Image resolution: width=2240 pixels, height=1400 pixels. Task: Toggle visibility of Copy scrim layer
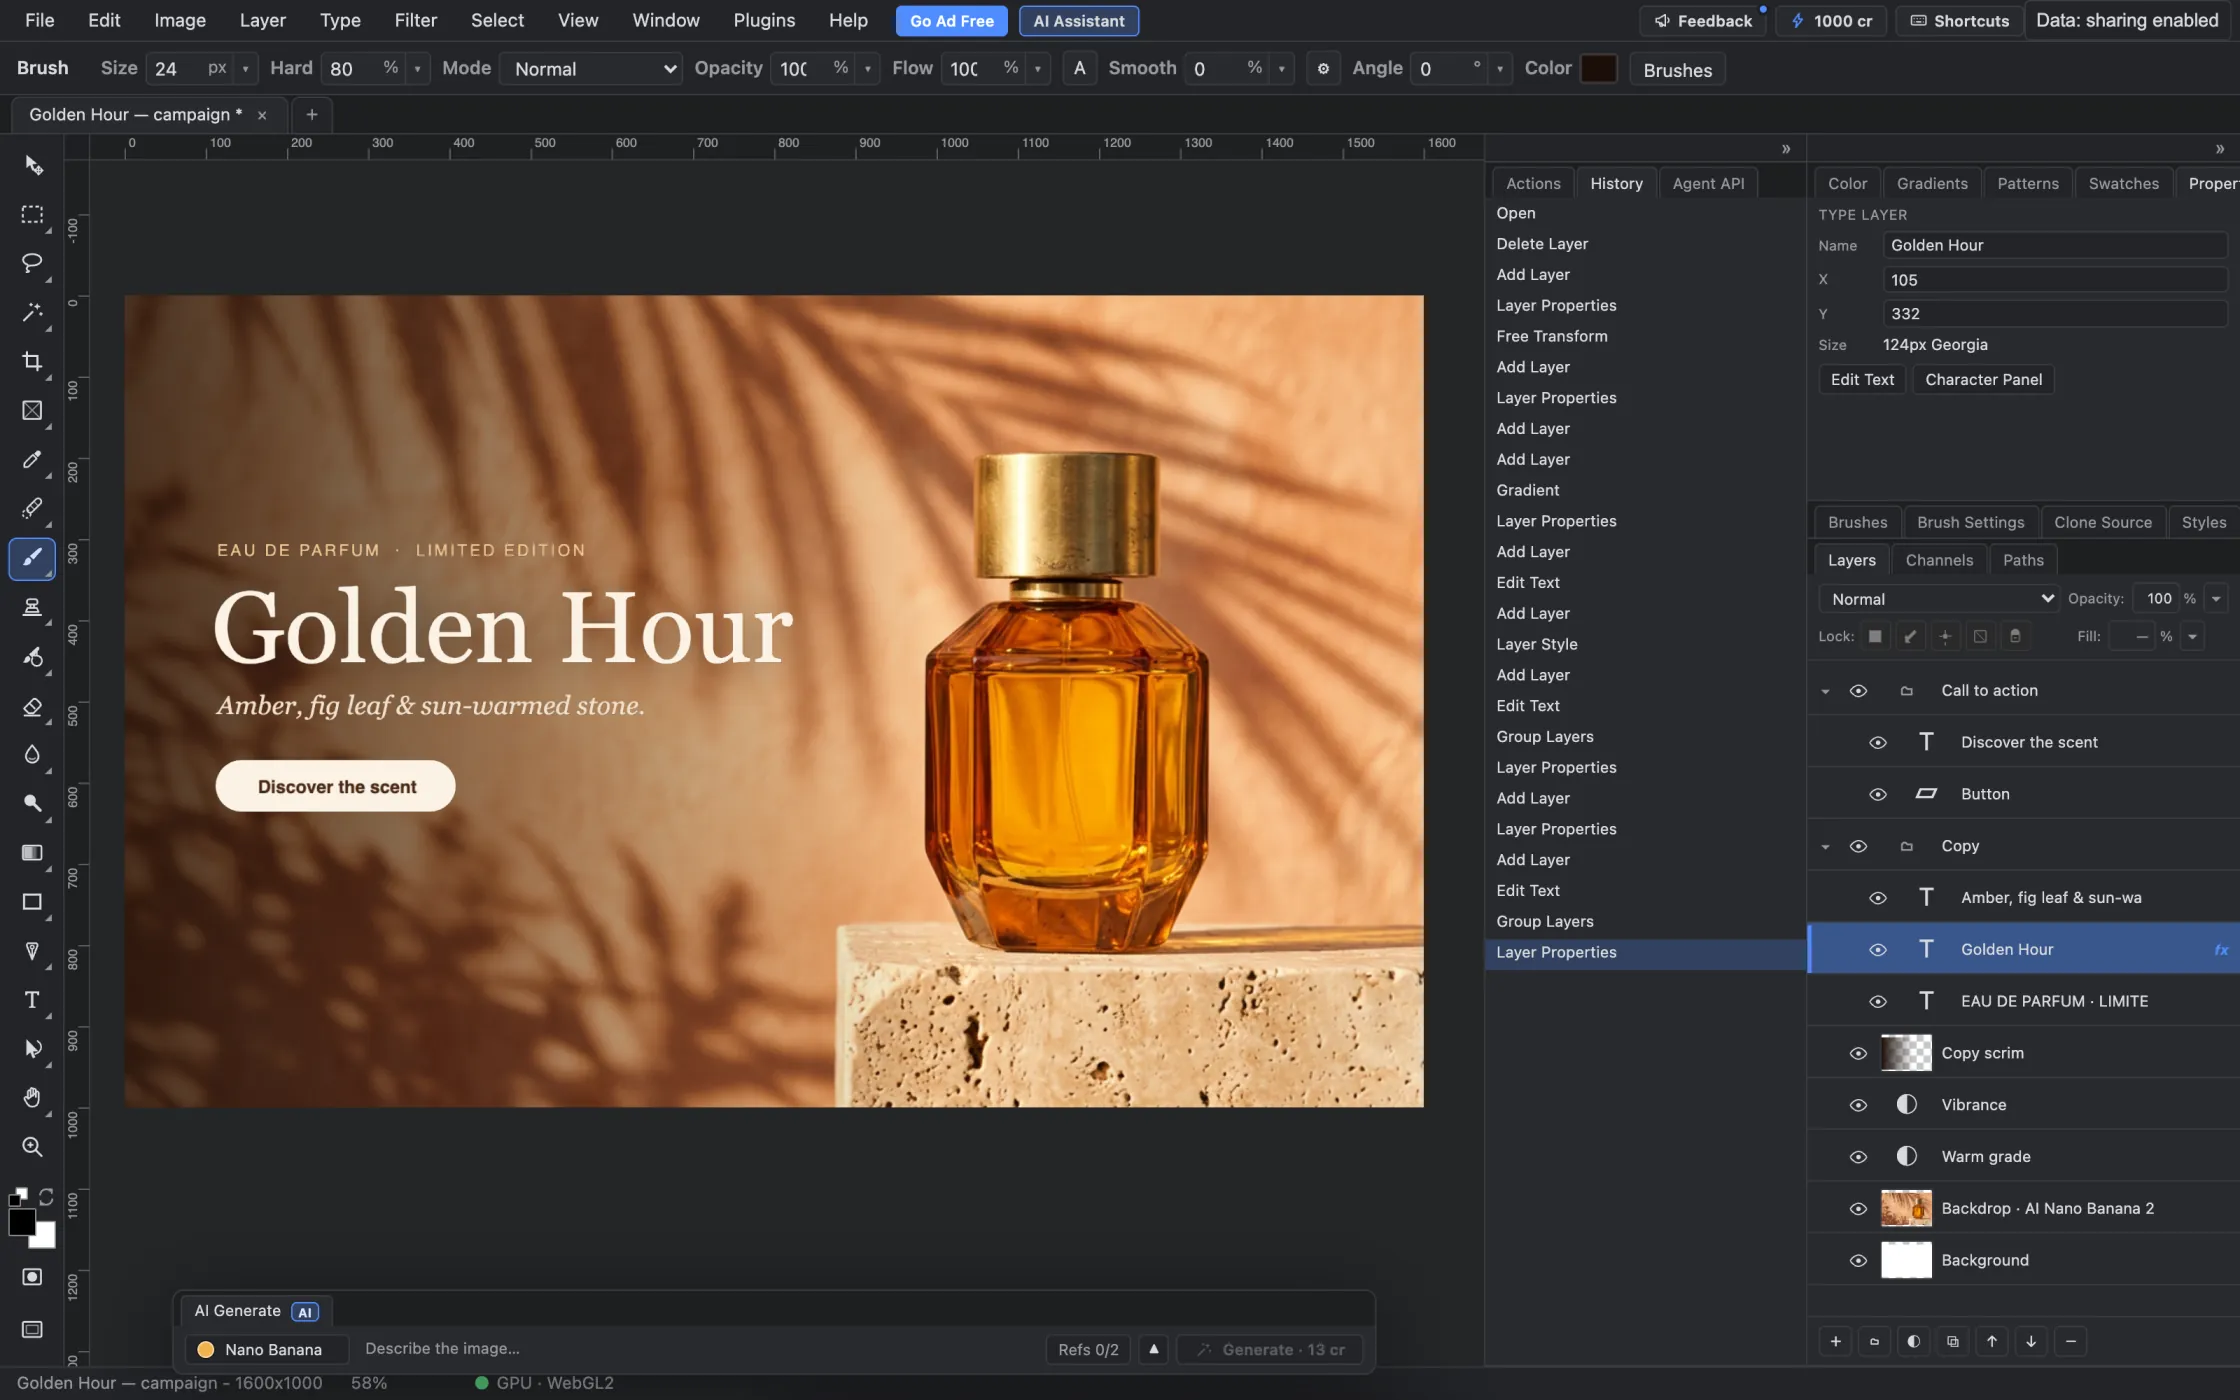tap(1858, 1053)
